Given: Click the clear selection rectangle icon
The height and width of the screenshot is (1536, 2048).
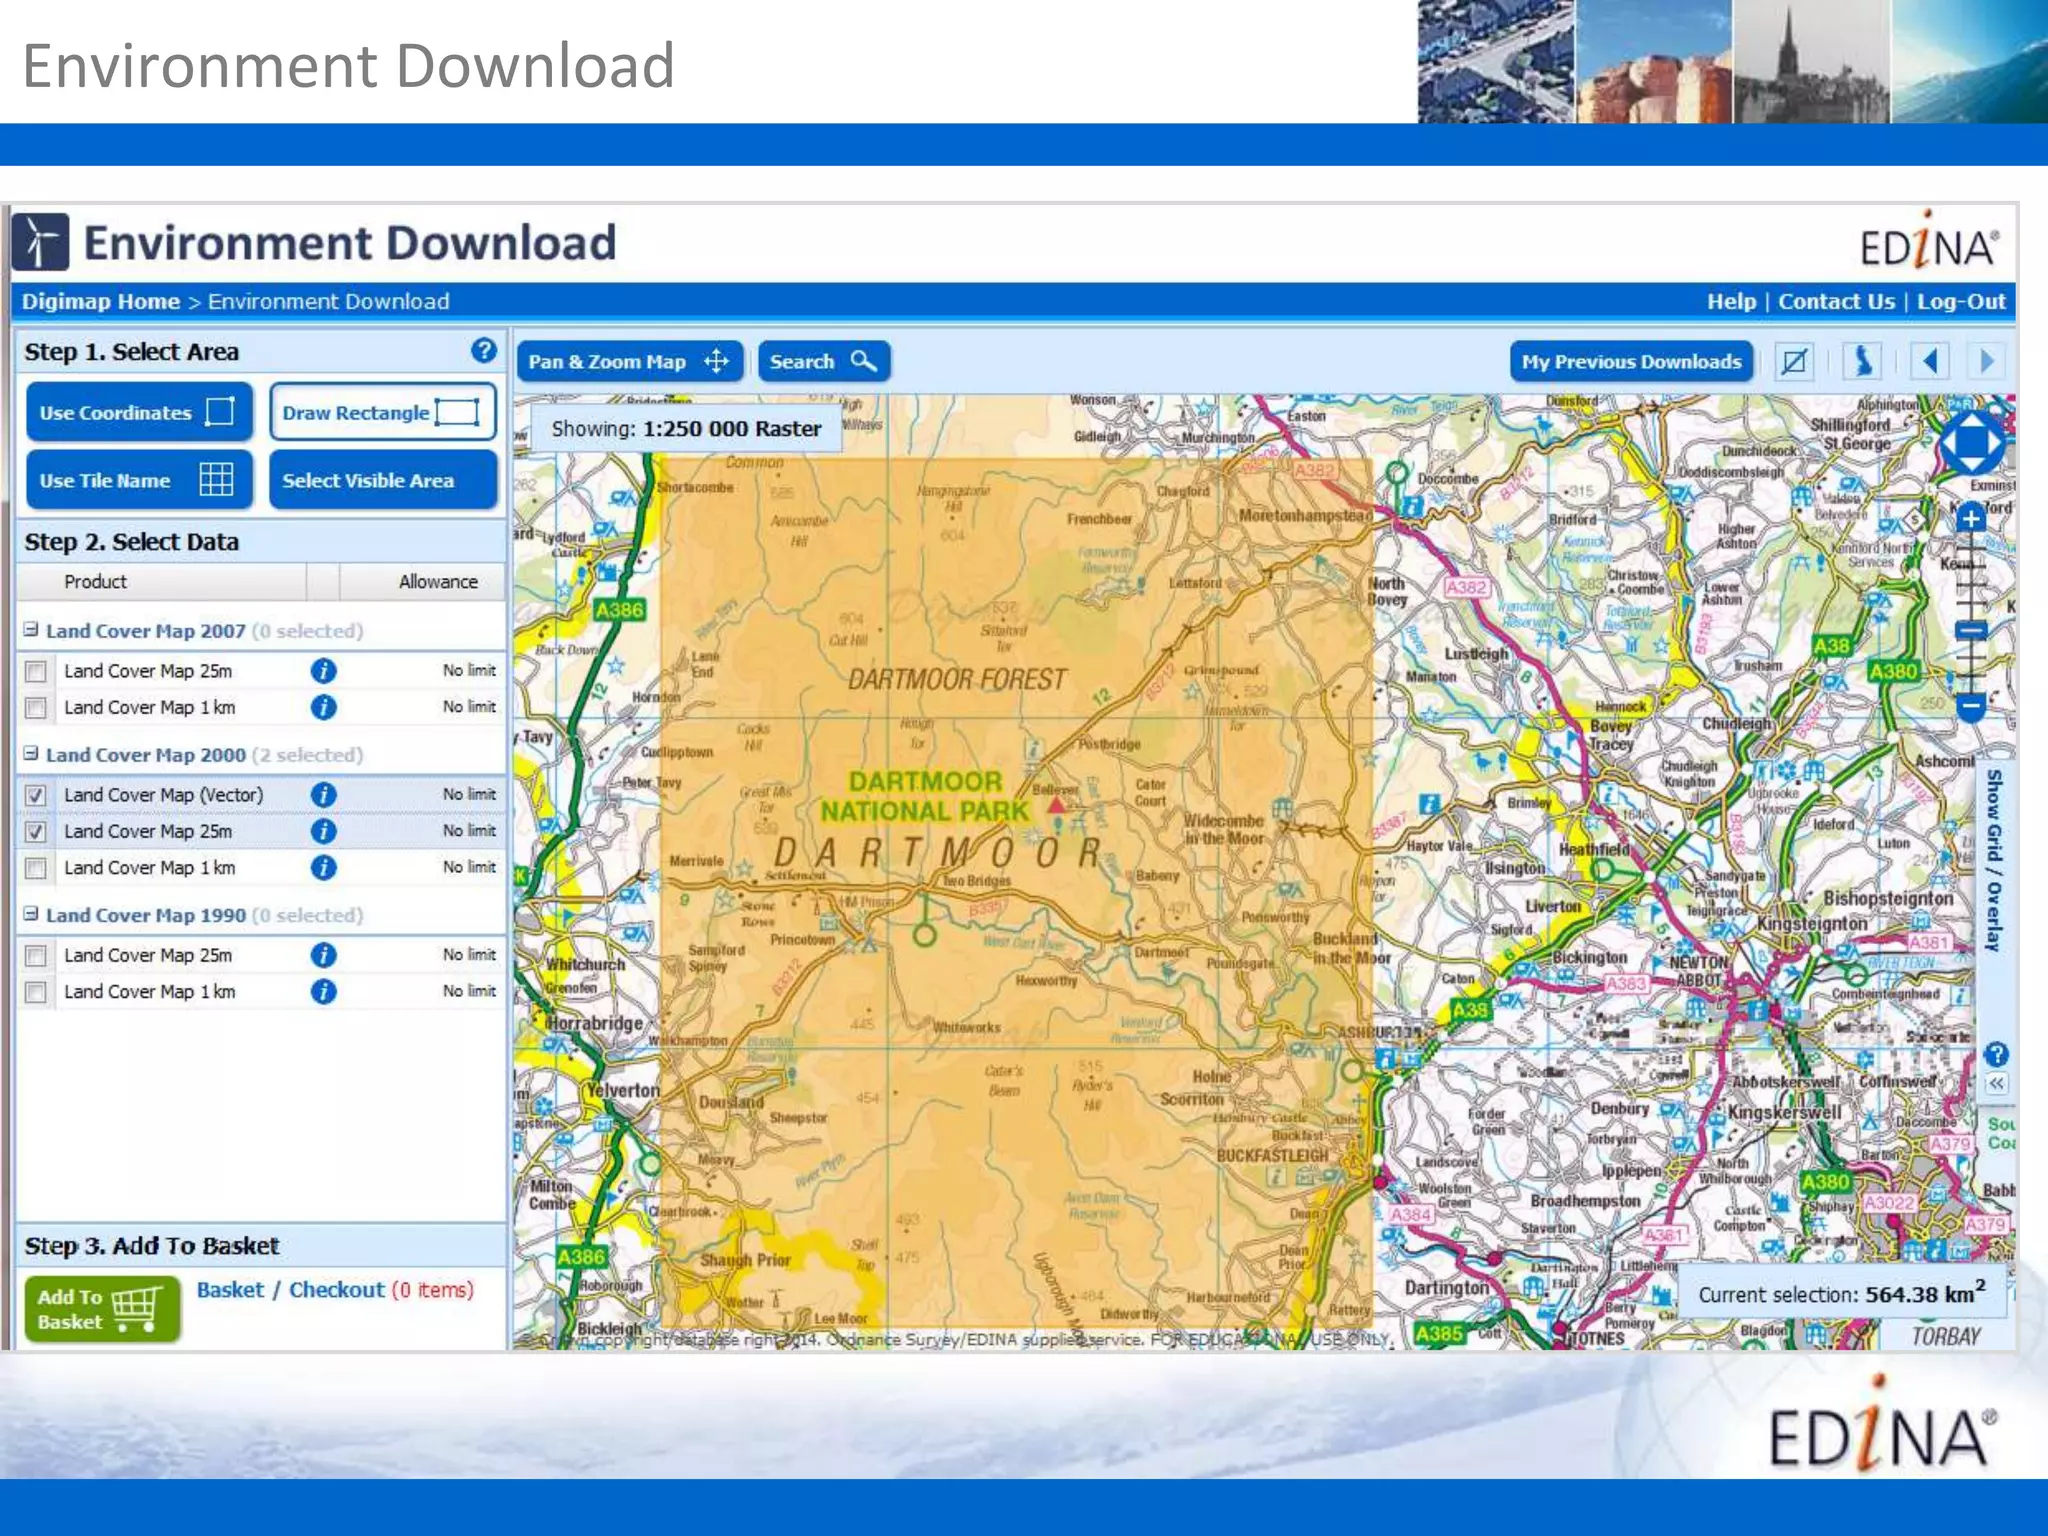Looking at the screenshot, I should click(x=1794, y=361).
